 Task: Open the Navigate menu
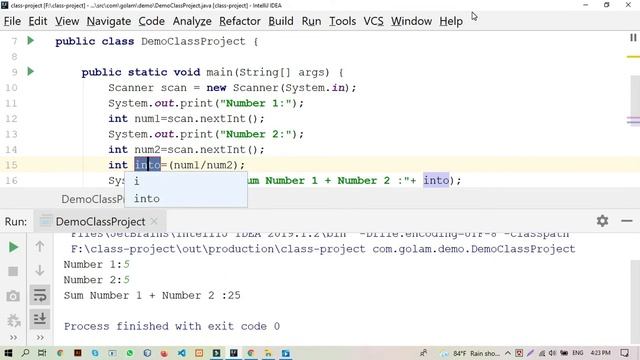pyautogui.click(x=109, y=21)
